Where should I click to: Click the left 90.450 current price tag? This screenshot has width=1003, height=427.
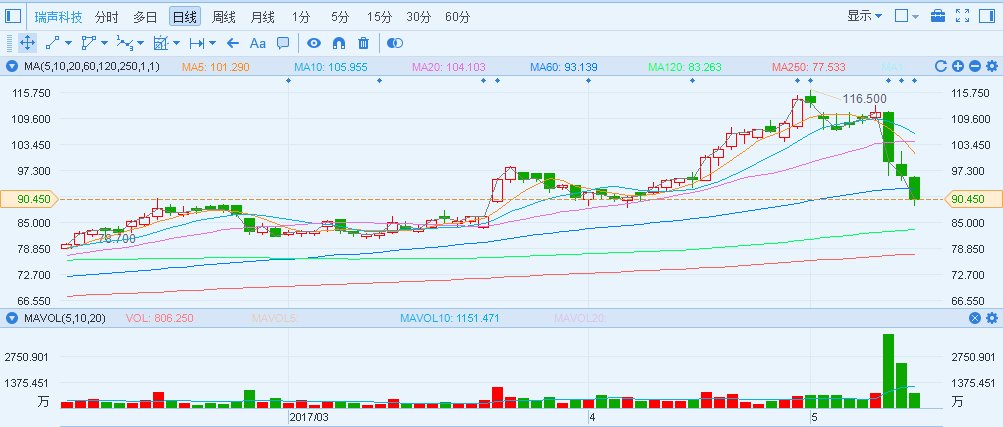click(x=28, y=199)
